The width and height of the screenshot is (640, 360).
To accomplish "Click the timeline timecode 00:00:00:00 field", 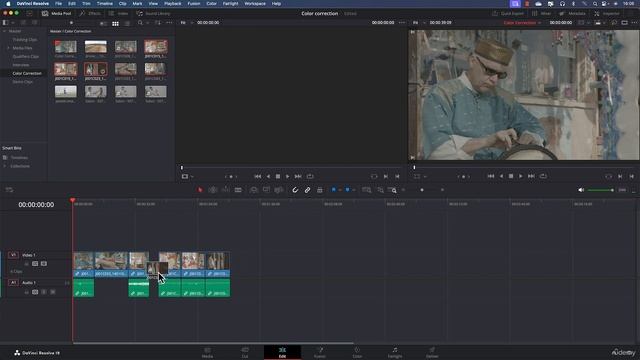I will point(36,204).
